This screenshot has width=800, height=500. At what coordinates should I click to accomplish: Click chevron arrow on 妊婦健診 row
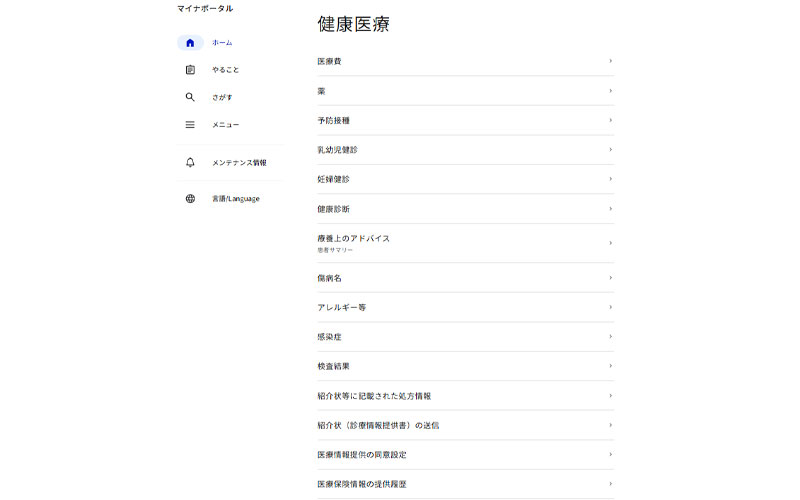pyautogui.click(x=610, y=179)
